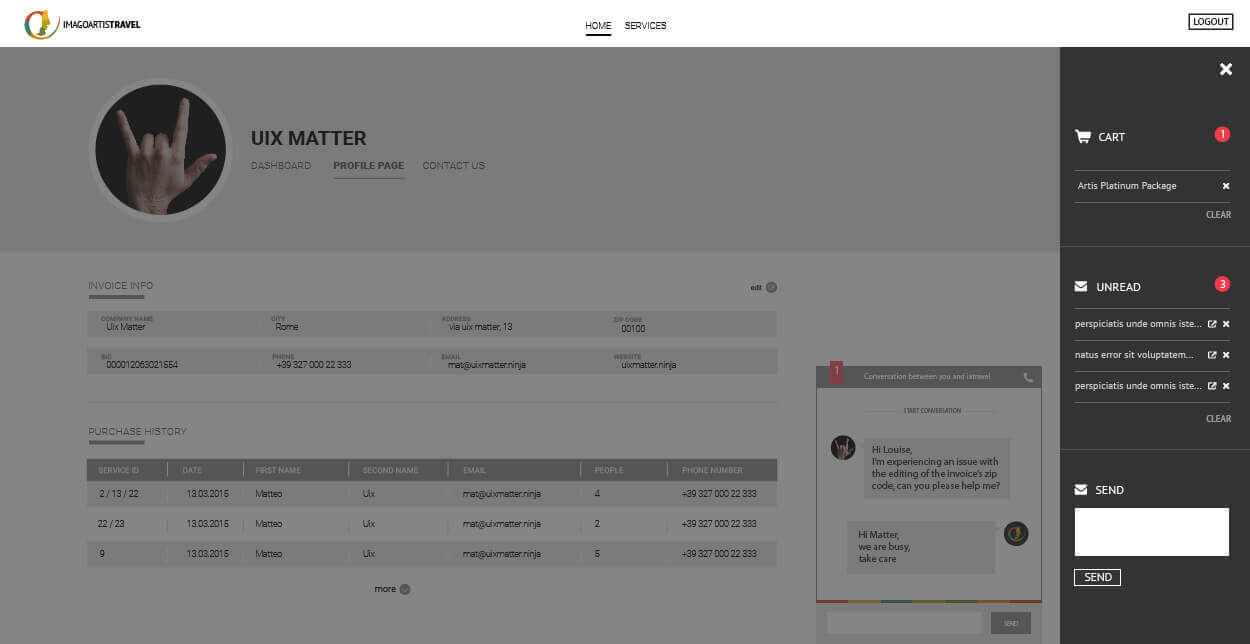Click the phone icon in conversation header

coord(1028,378)
